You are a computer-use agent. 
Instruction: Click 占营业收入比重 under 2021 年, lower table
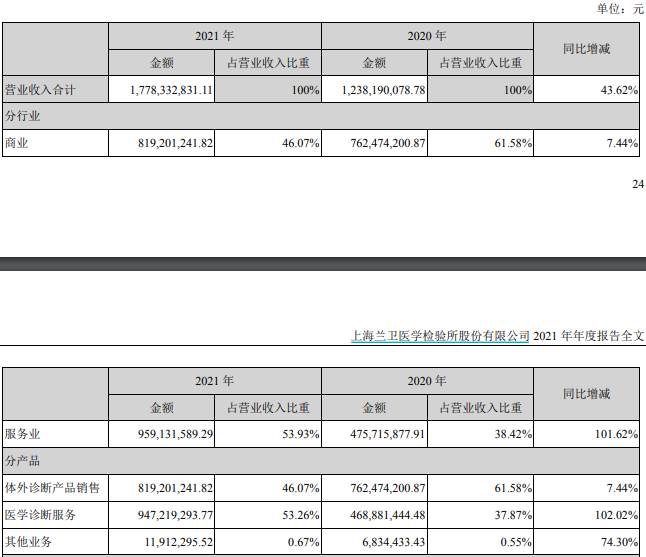(x=268, y=407)
